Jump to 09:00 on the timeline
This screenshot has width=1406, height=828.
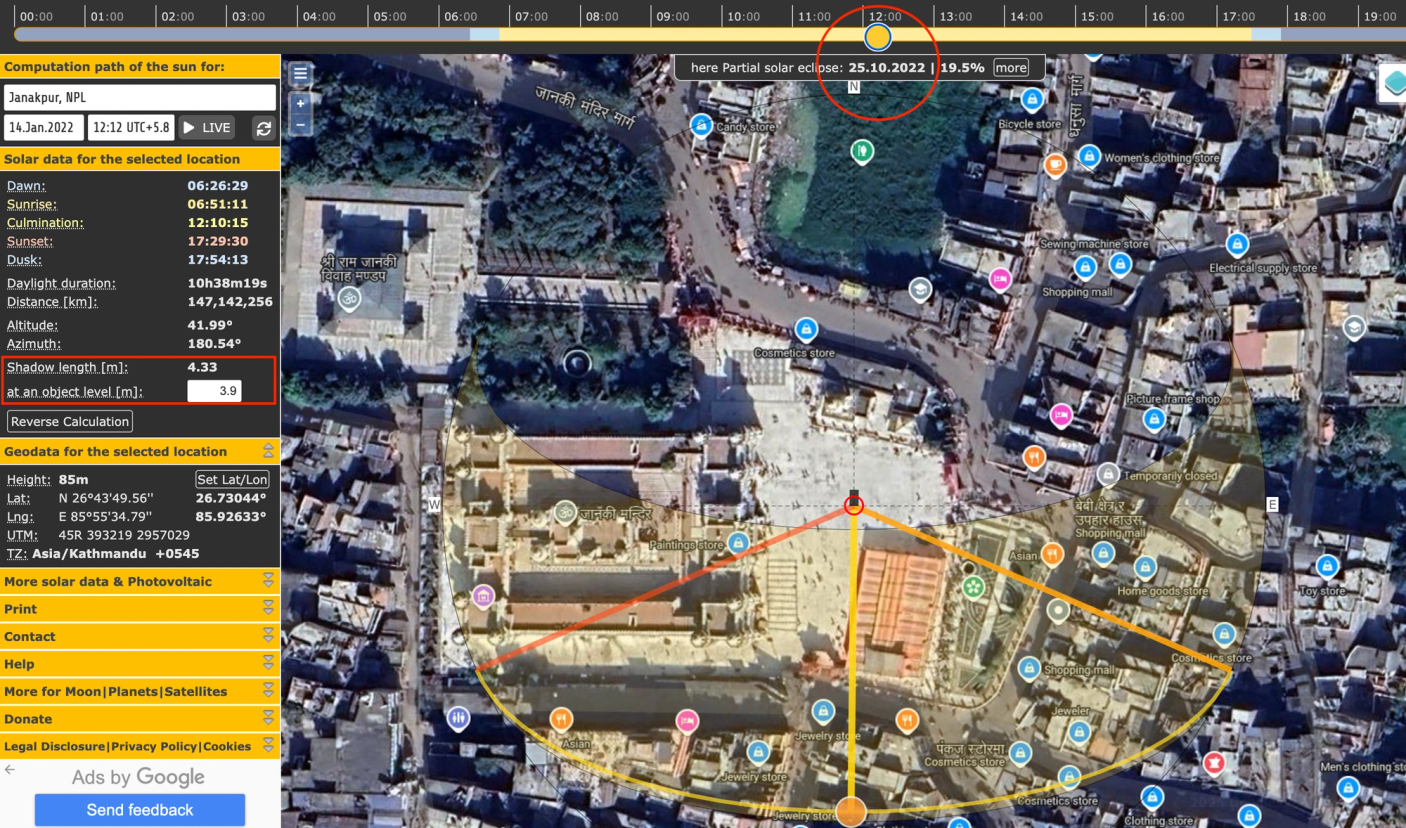tap(673, 16)
